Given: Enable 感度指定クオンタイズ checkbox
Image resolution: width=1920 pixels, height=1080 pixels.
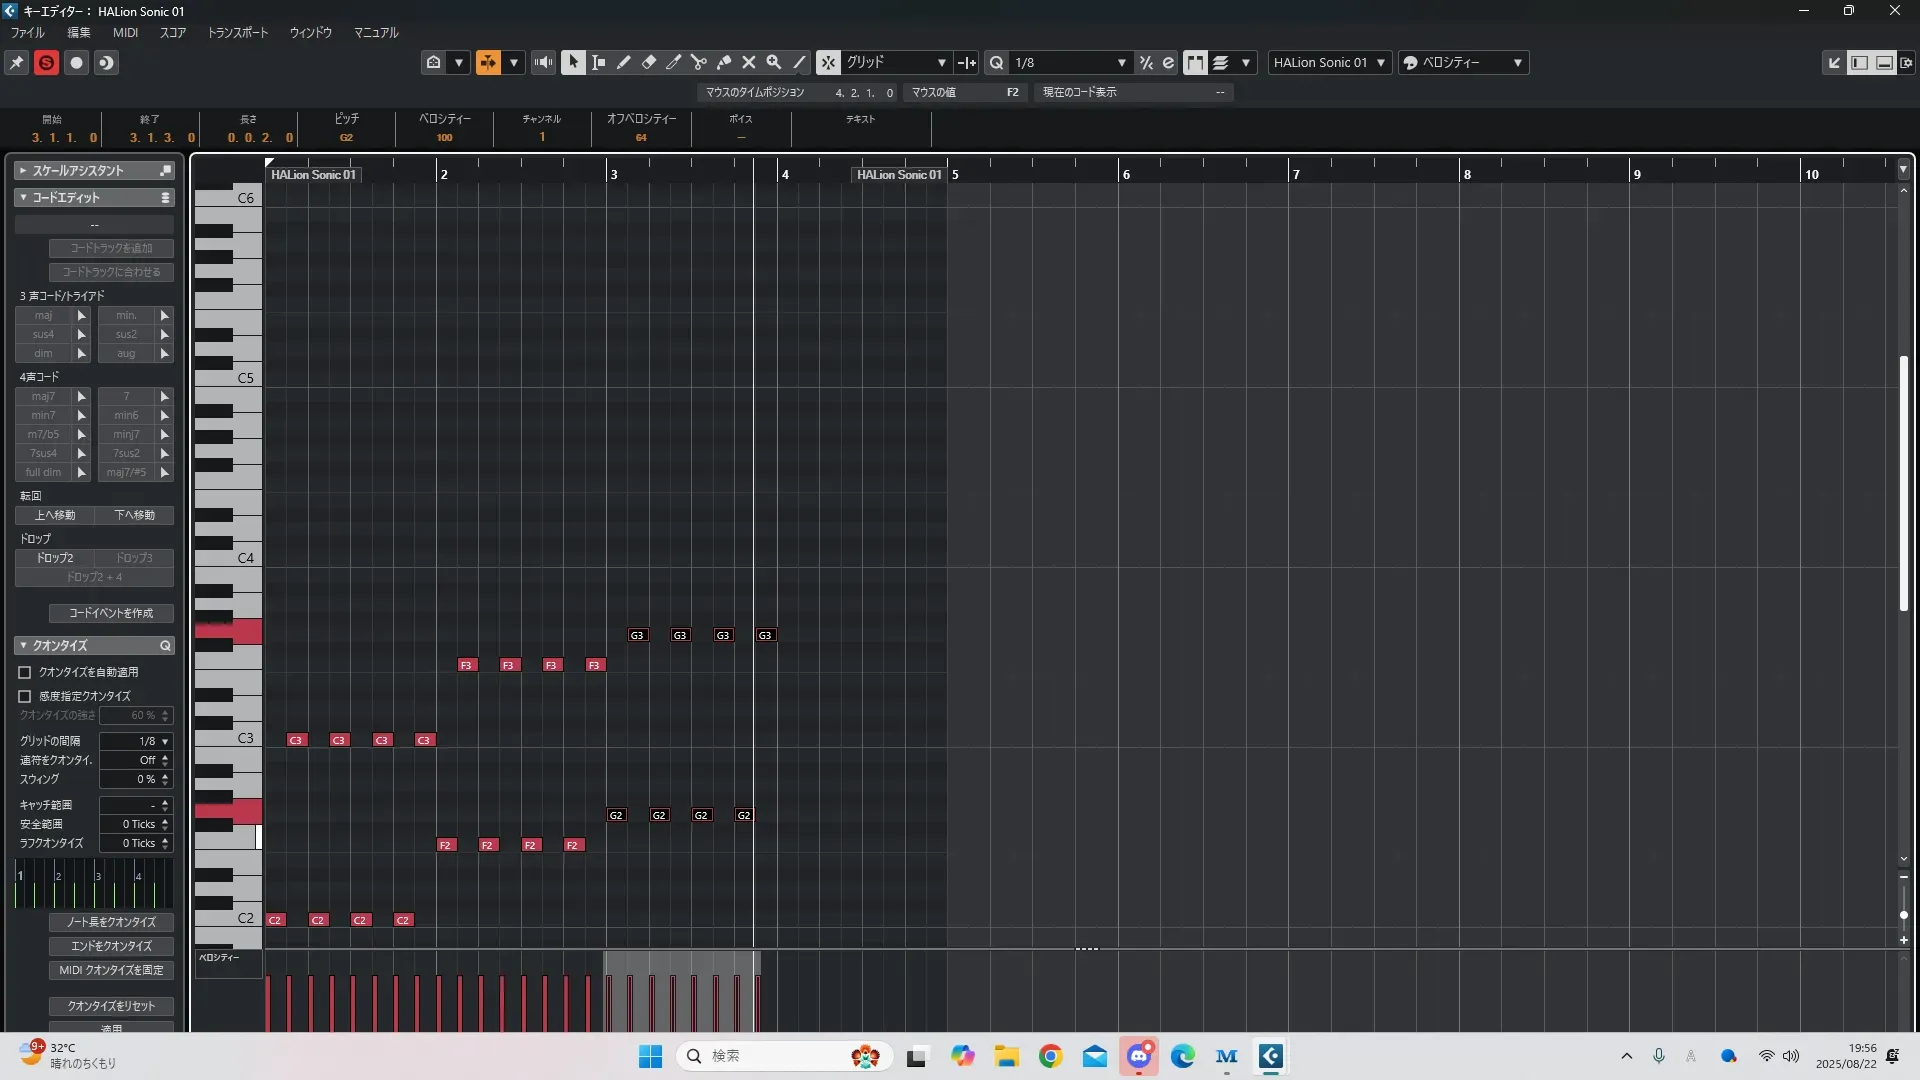Looking at the screenshot, I should point(25,696).
